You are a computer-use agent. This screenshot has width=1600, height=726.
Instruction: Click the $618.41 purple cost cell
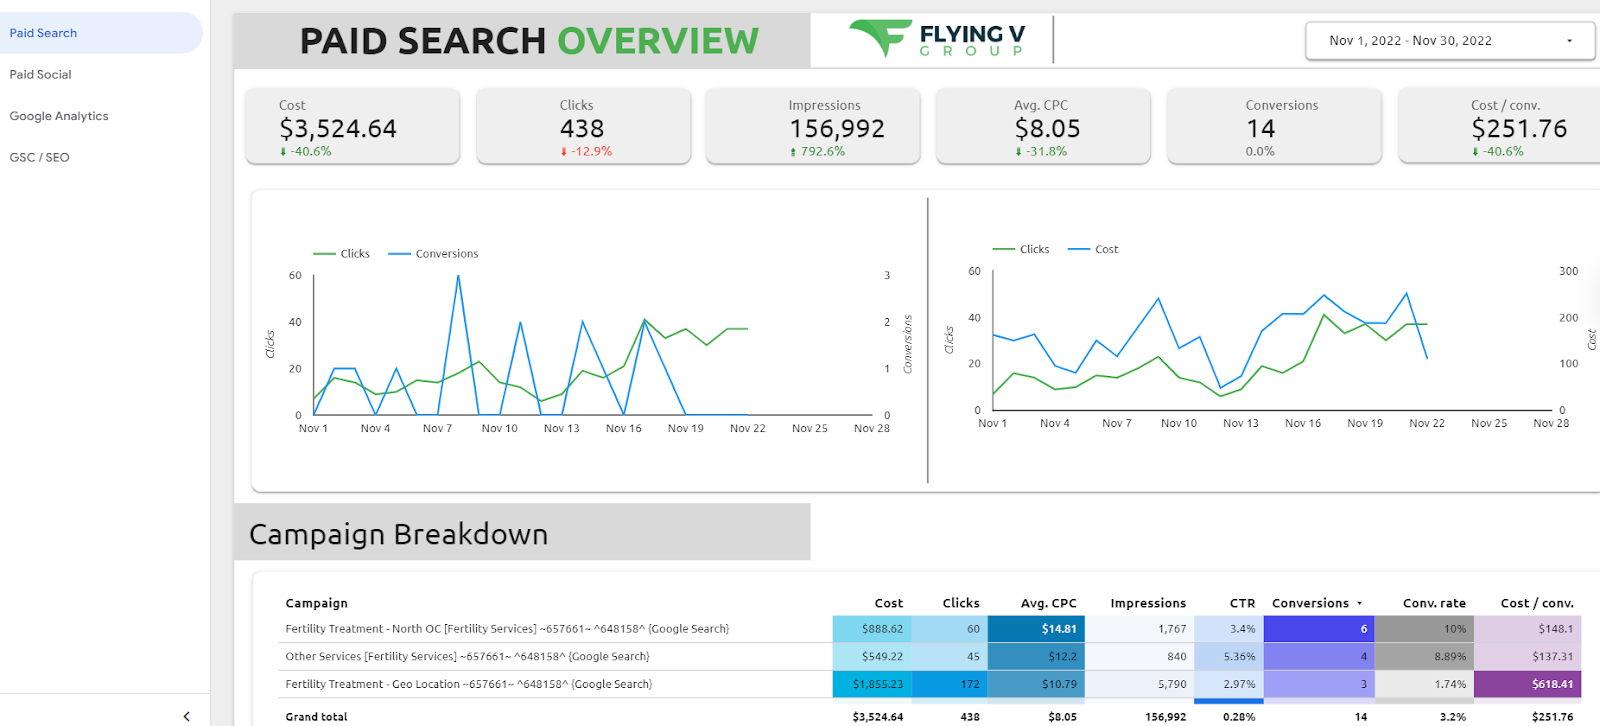coord(1527,684)
